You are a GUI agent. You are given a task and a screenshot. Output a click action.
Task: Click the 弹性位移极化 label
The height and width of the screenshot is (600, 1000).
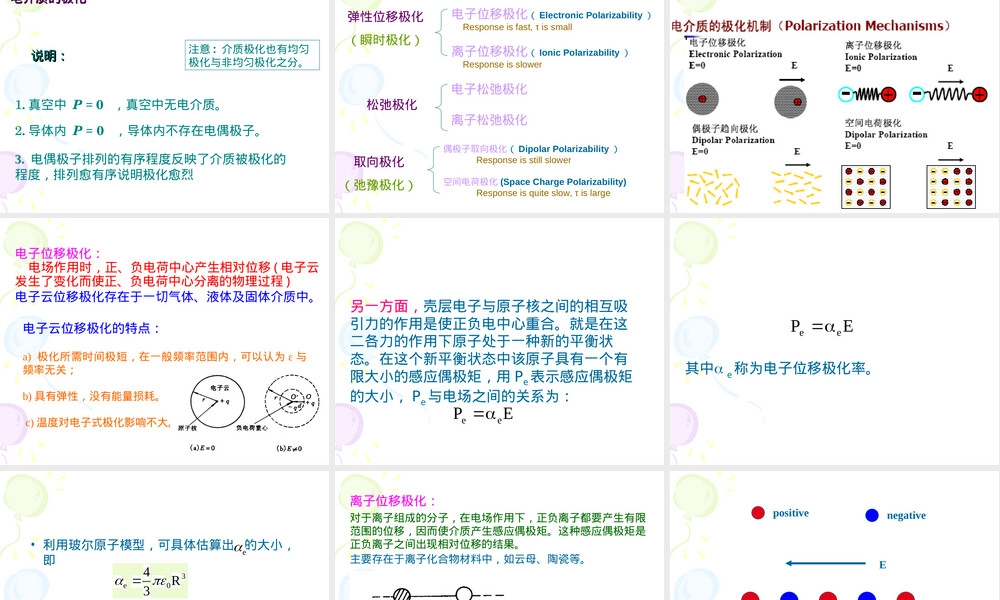click(x=385, y=17)
